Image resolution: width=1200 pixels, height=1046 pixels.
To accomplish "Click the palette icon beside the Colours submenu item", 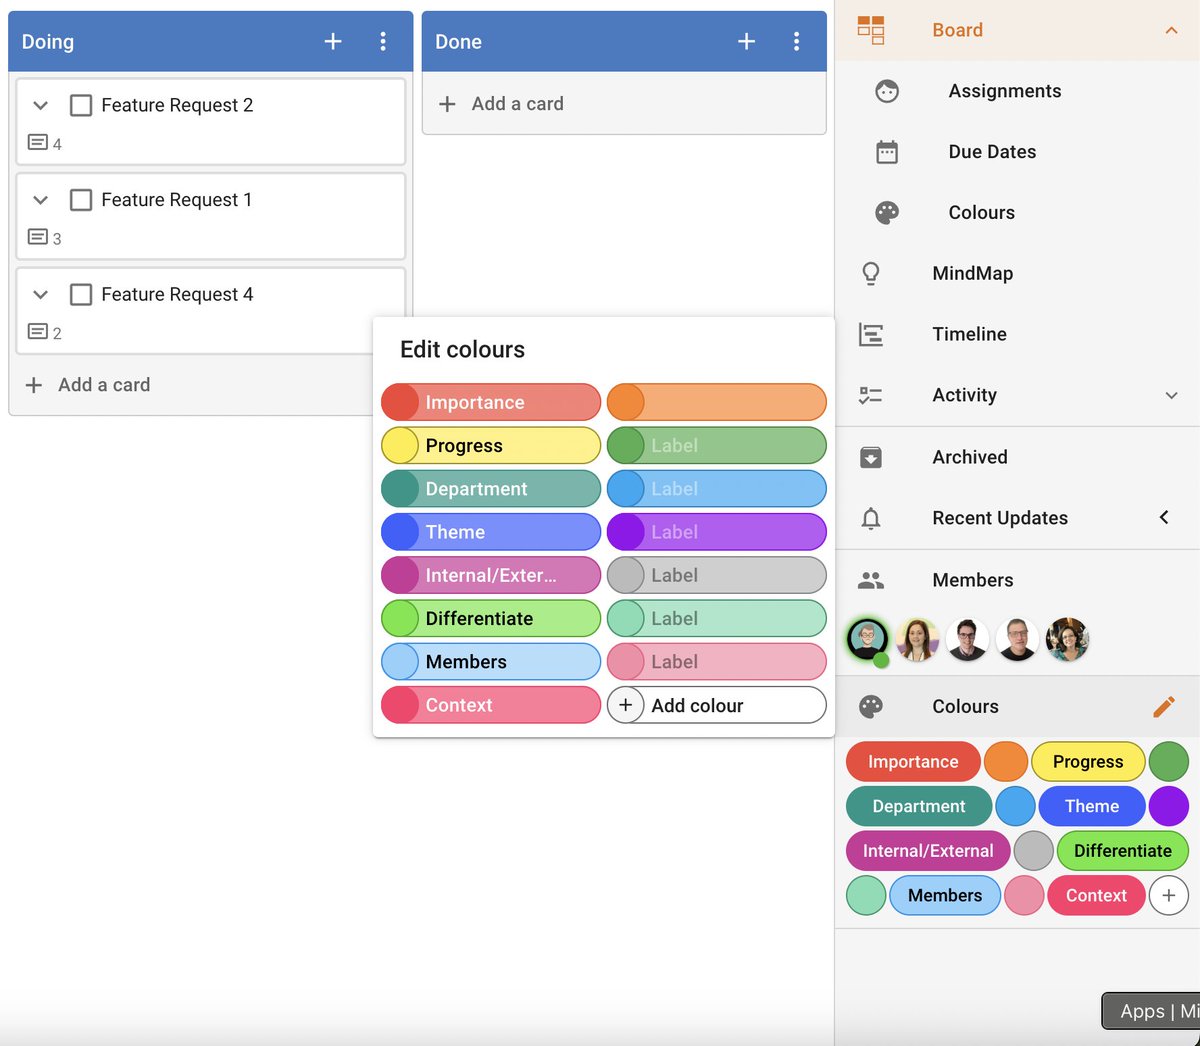I will (x=887, y=212).
